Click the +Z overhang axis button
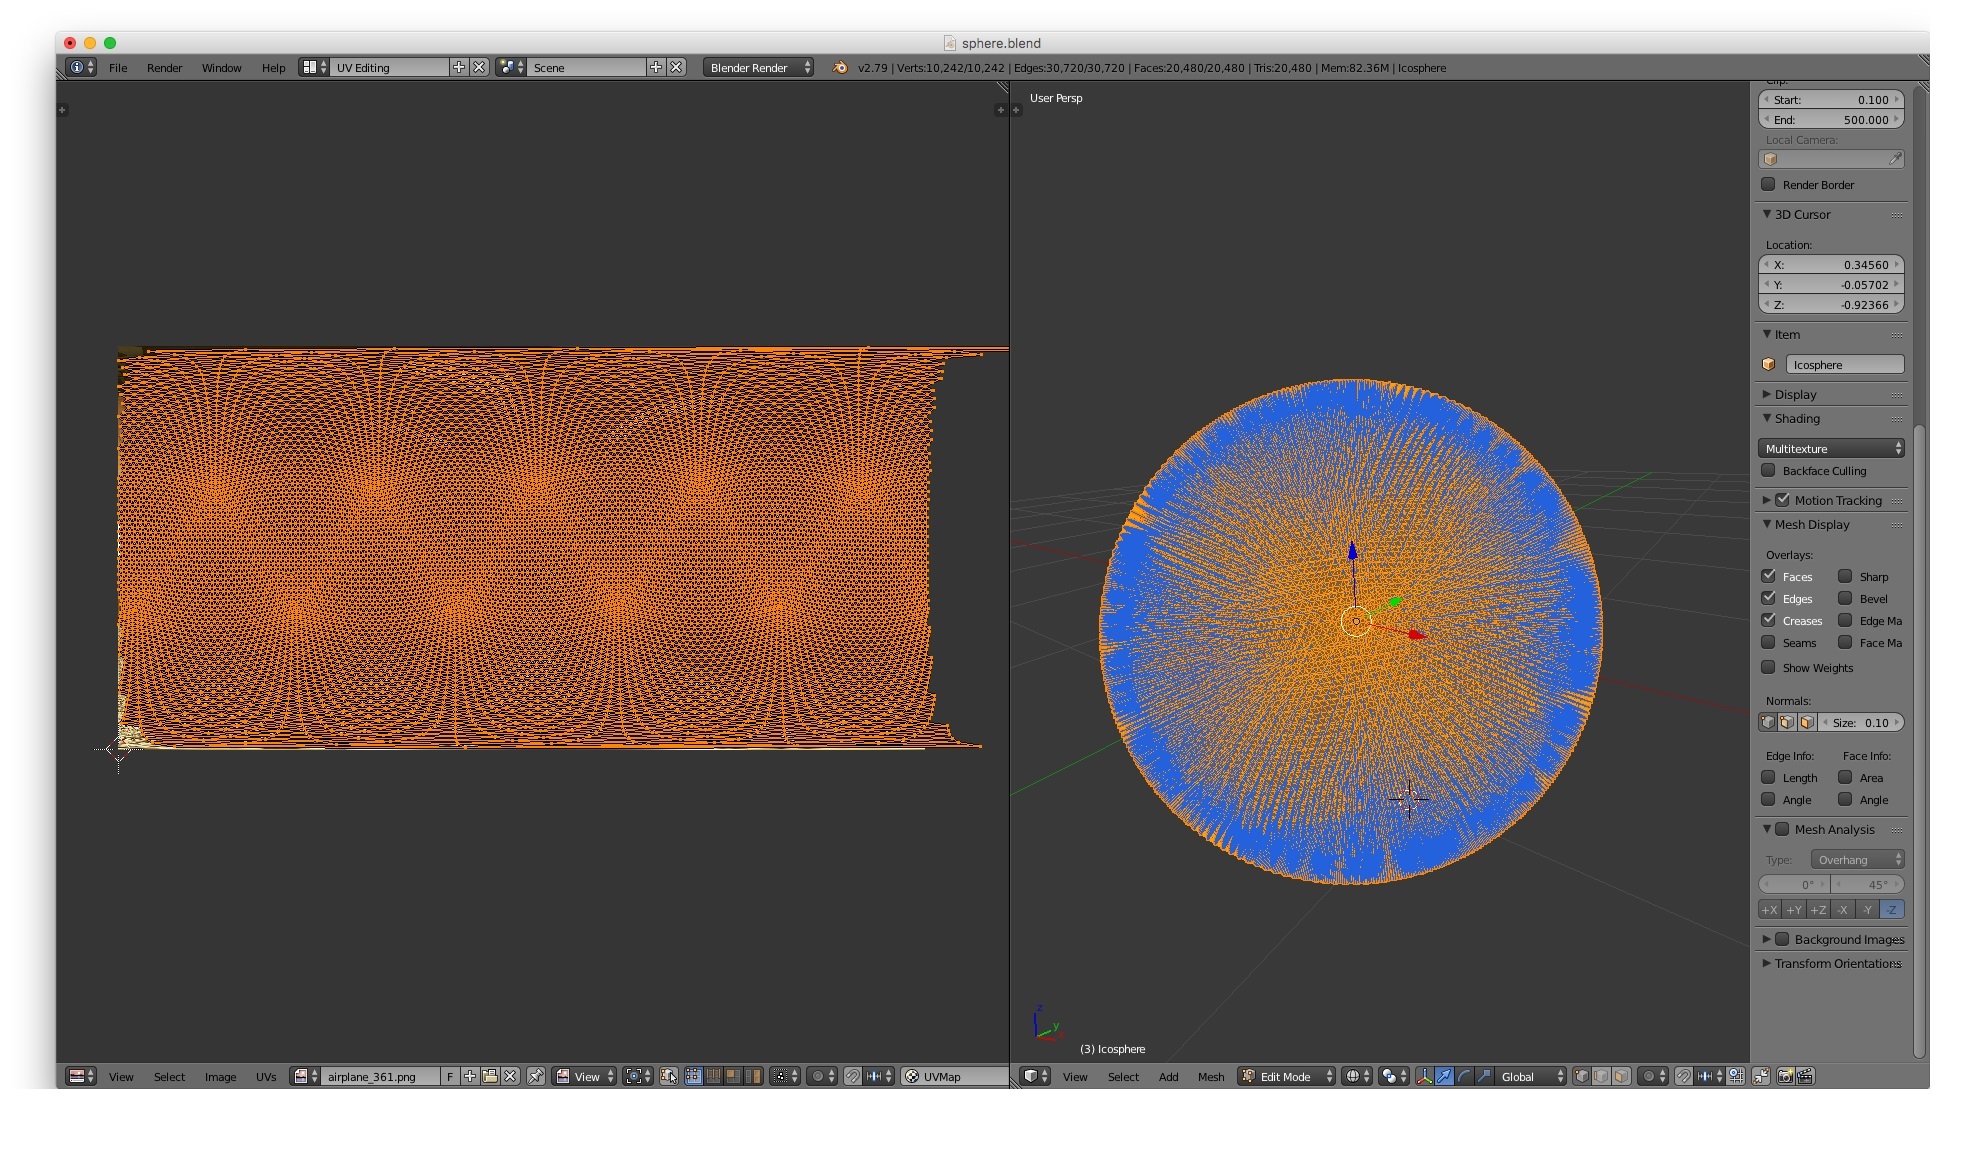The width and height of the screenshot is (1986, 1169). click(x=1818, y=910)
